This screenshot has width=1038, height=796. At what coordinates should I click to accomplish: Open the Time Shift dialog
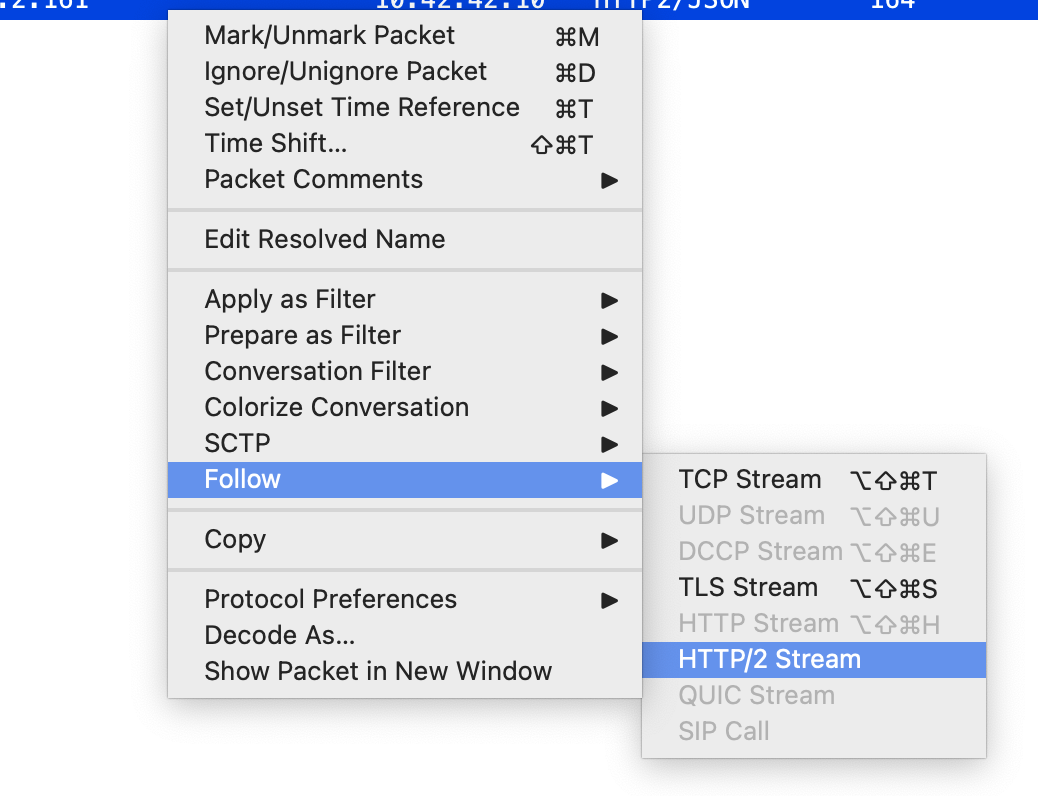pos(276,144)
